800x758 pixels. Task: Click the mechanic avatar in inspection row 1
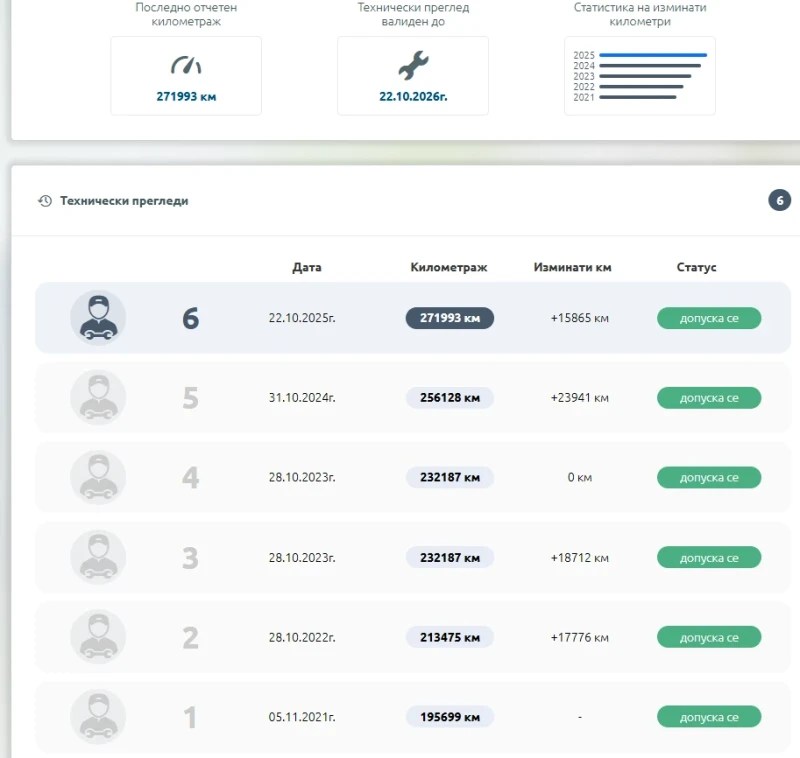(x=98, y=717)
